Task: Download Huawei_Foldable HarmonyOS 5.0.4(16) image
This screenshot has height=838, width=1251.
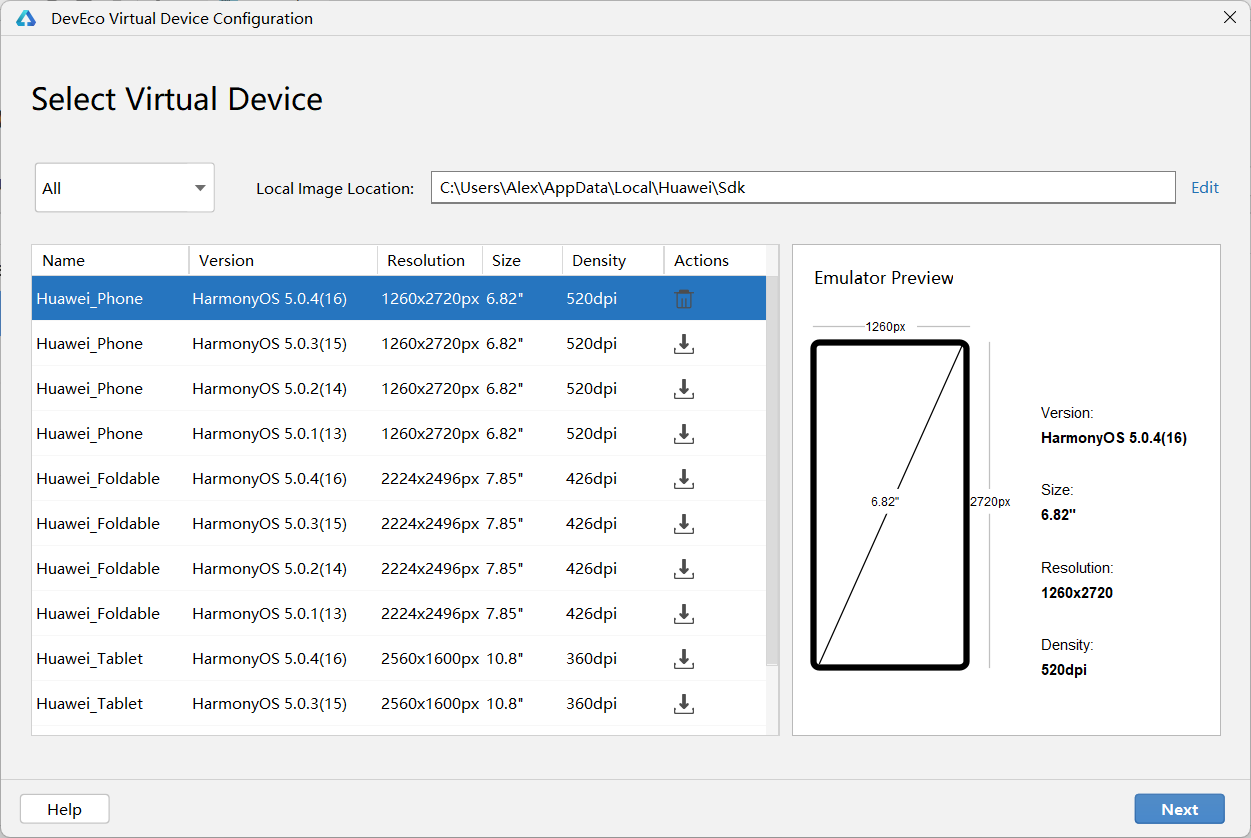Action: pyautogui.click(x=684, y=479)
